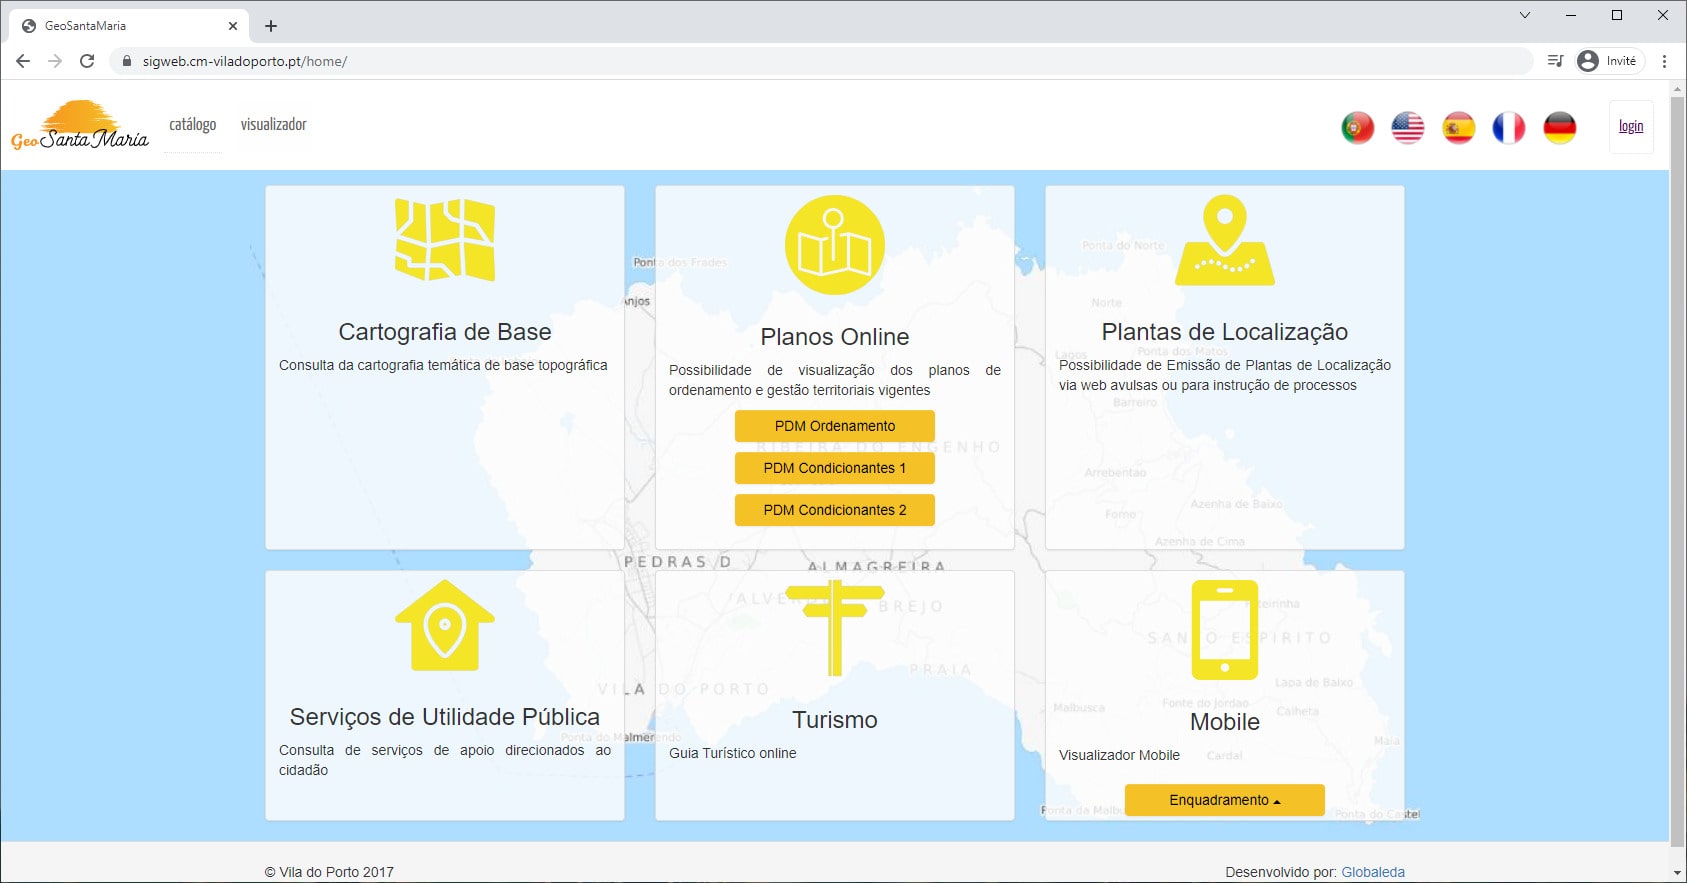
Task: Select the French flag language
Action: point(1509,127)
